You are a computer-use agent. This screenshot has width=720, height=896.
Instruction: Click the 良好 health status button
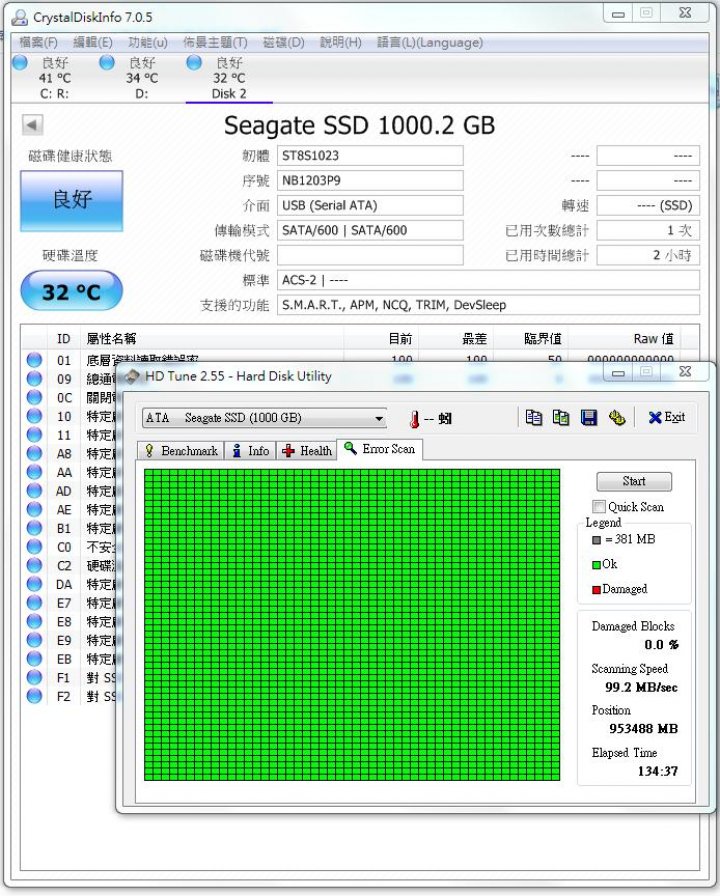[71, 201]
